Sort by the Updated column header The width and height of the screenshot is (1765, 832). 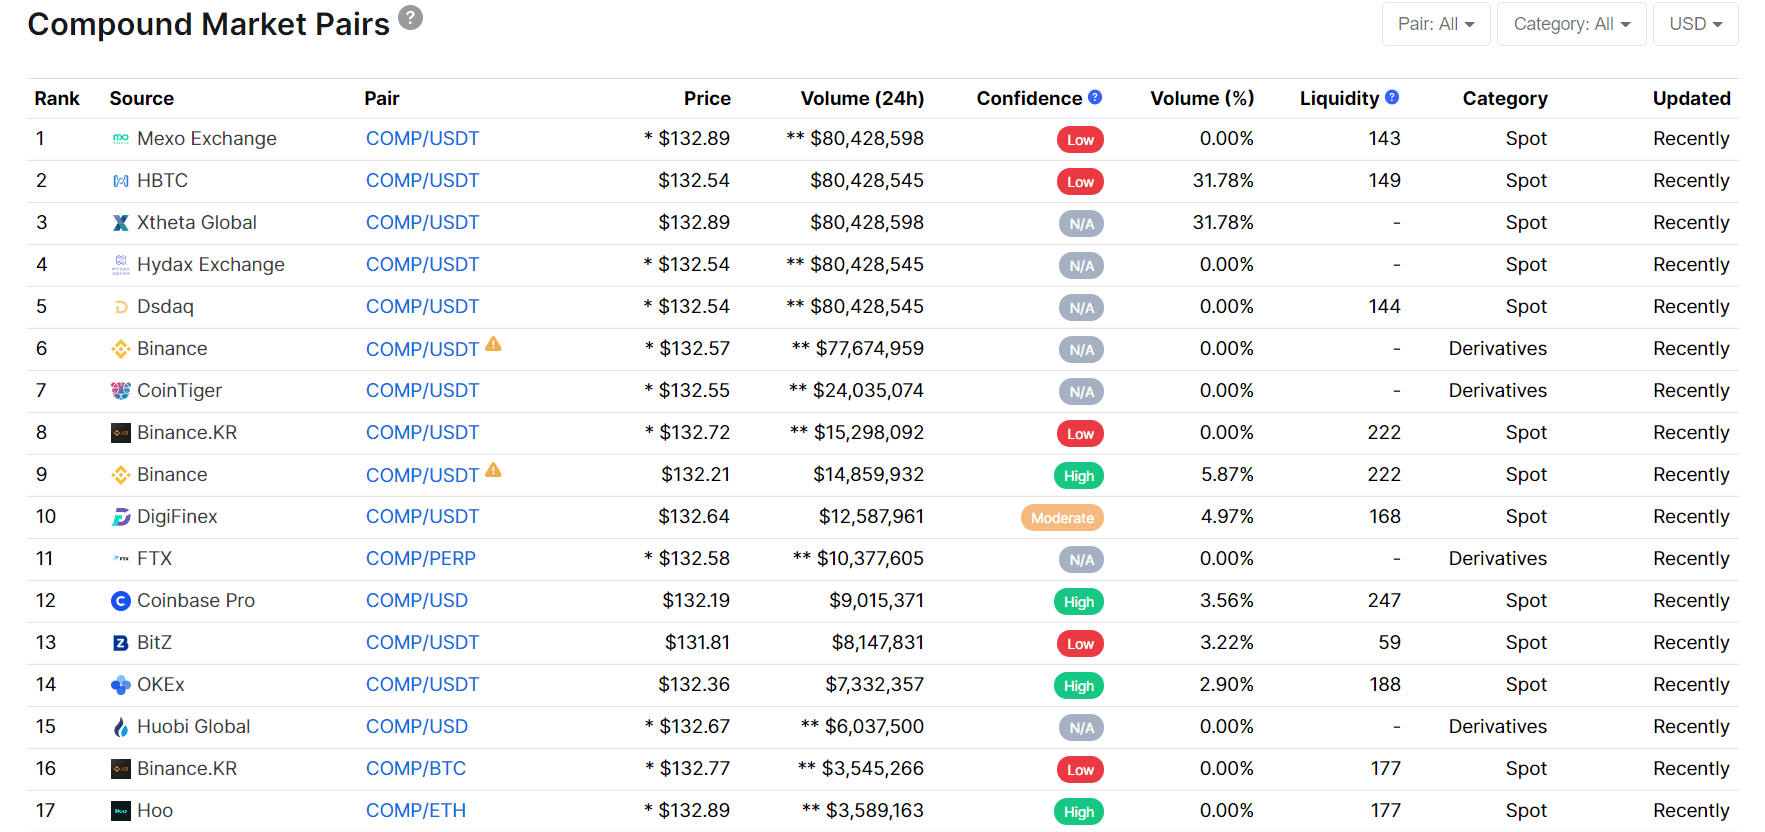1691,98
